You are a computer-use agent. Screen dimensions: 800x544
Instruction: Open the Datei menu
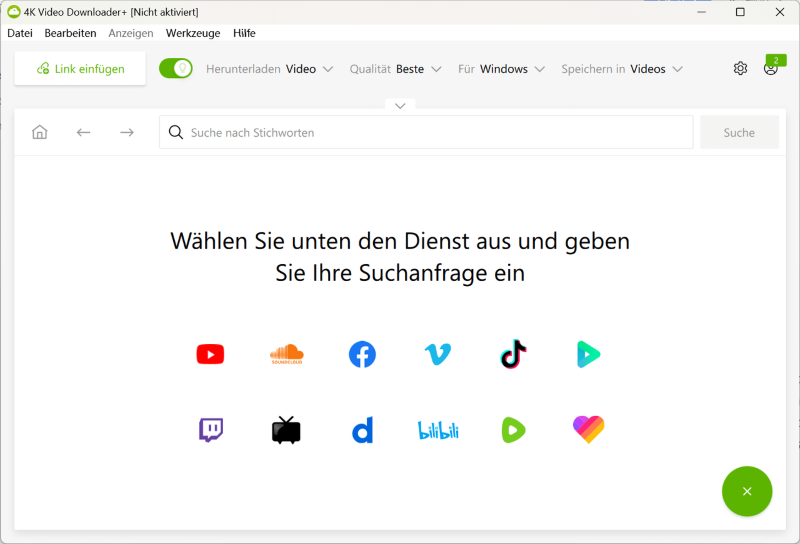(x=20, y=33)
